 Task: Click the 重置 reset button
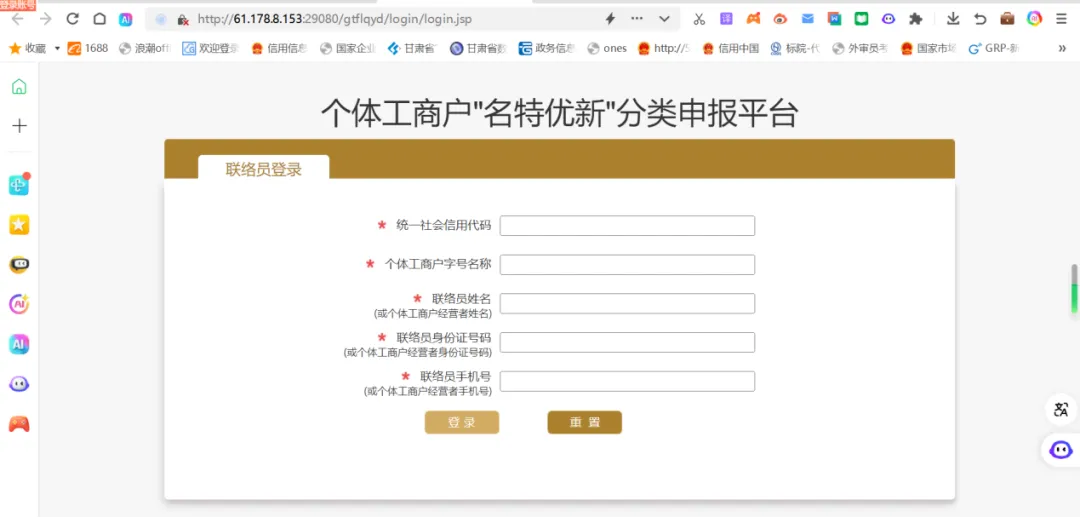585,423
